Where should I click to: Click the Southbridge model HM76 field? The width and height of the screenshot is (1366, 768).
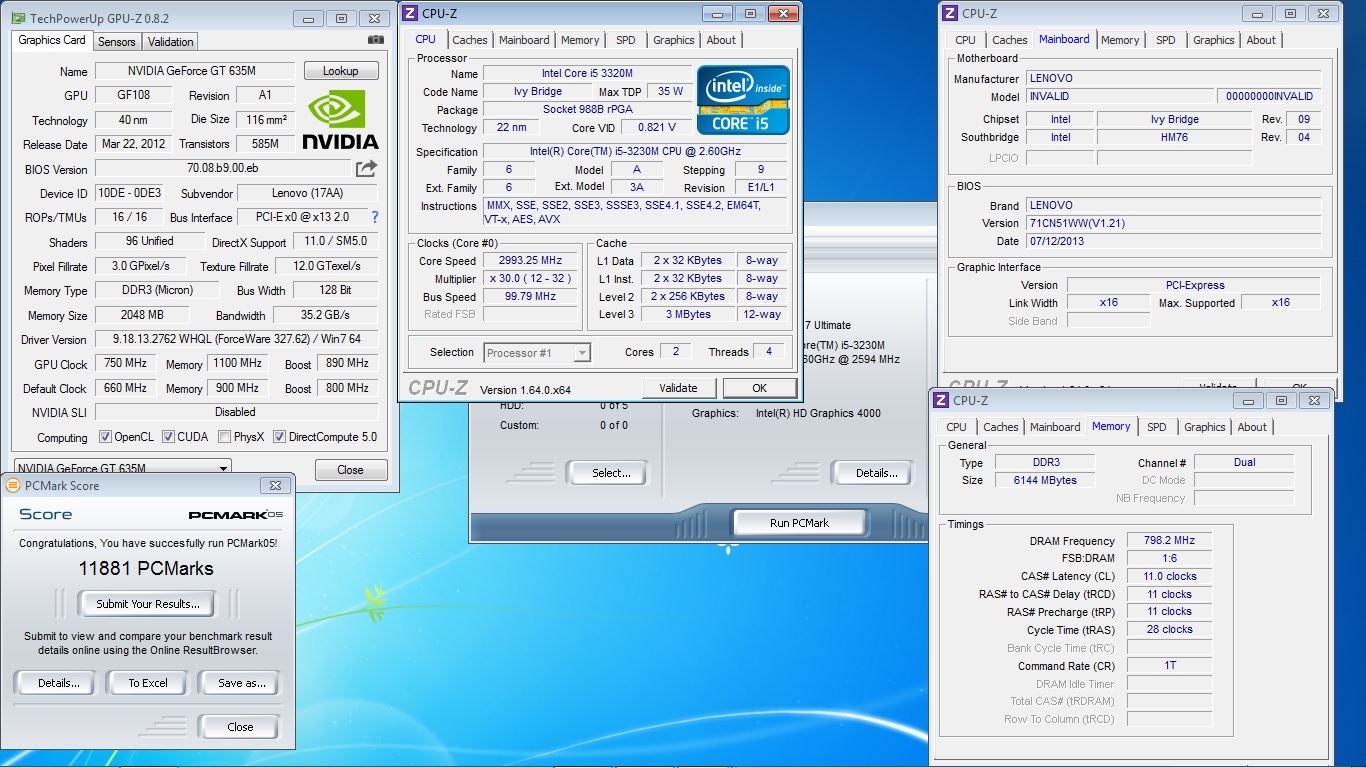click(x=1174, y=137)
